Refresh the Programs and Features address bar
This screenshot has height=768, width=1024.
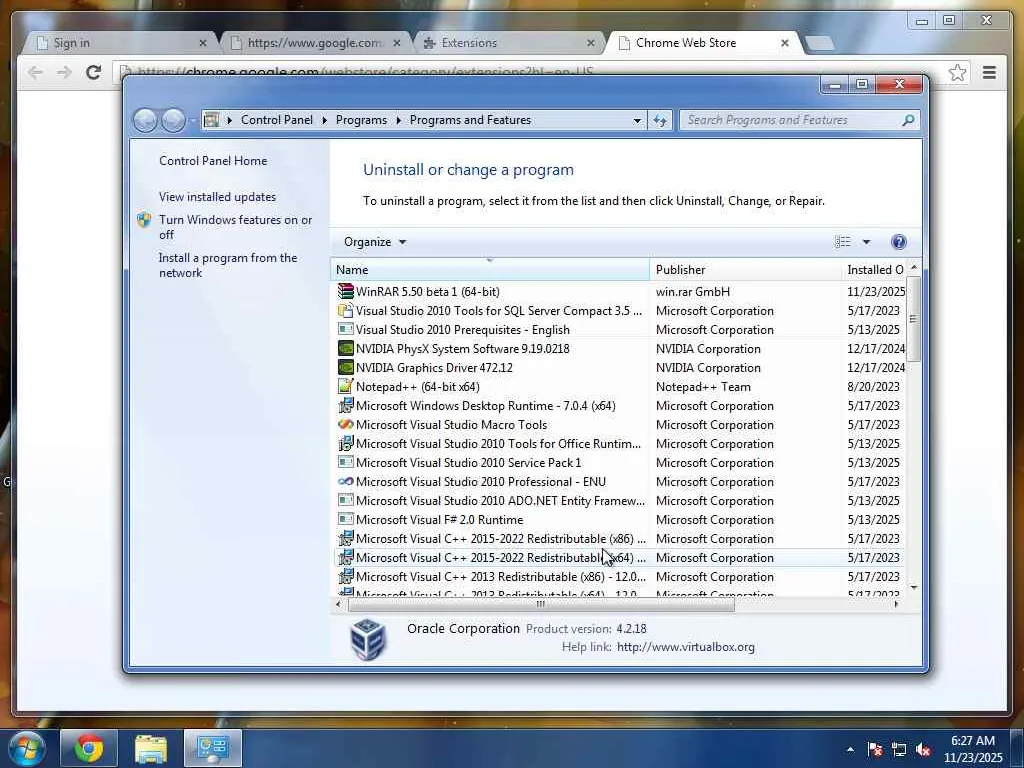tap(660, 120)
